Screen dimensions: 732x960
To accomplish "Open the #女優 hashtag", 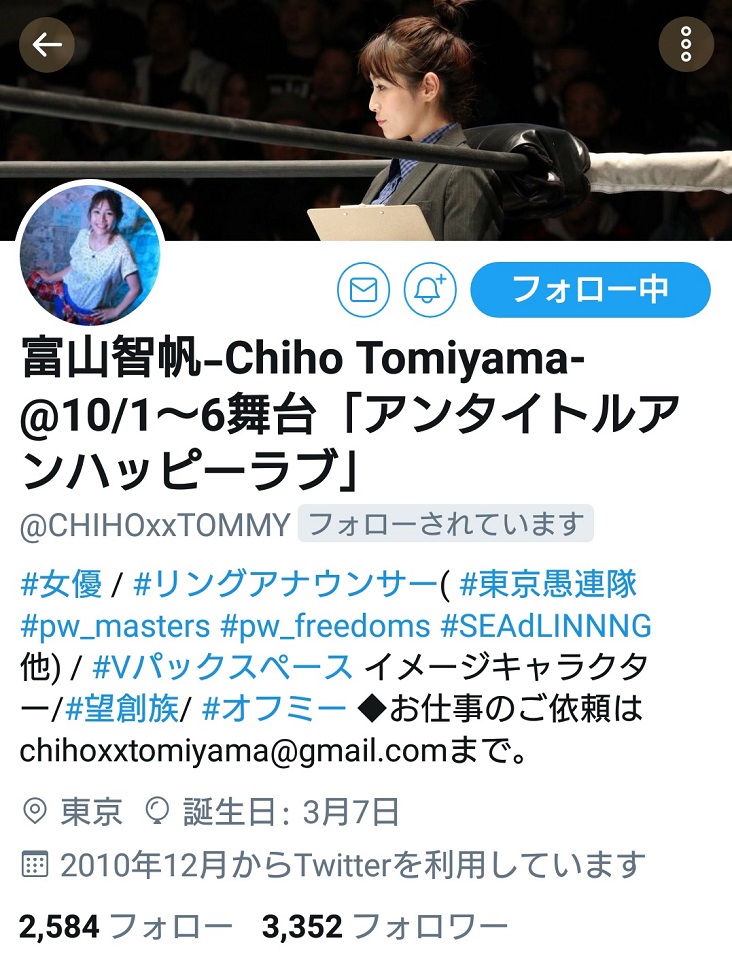I will [x=61, y=583].
